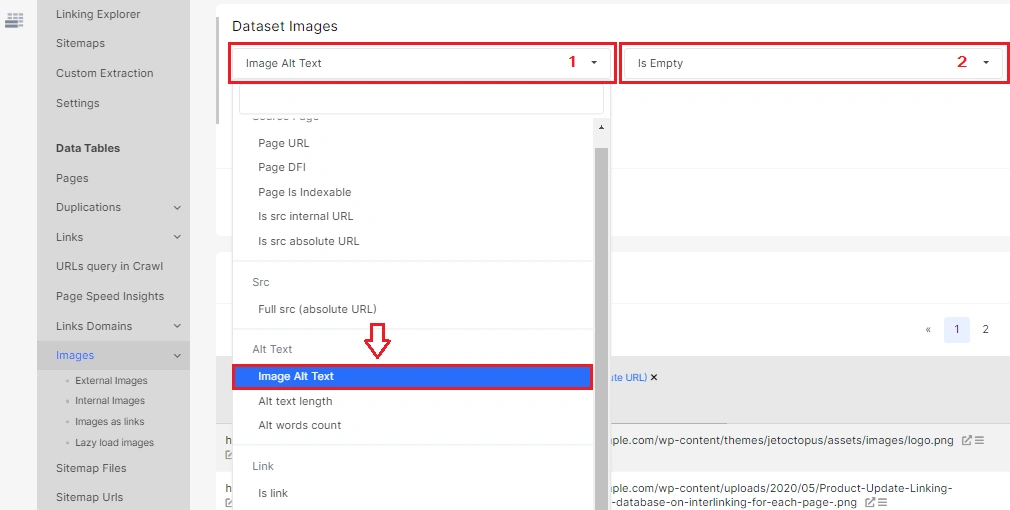Expand the Links sidebar section
1010x510 pixels.
pos(177,237)
